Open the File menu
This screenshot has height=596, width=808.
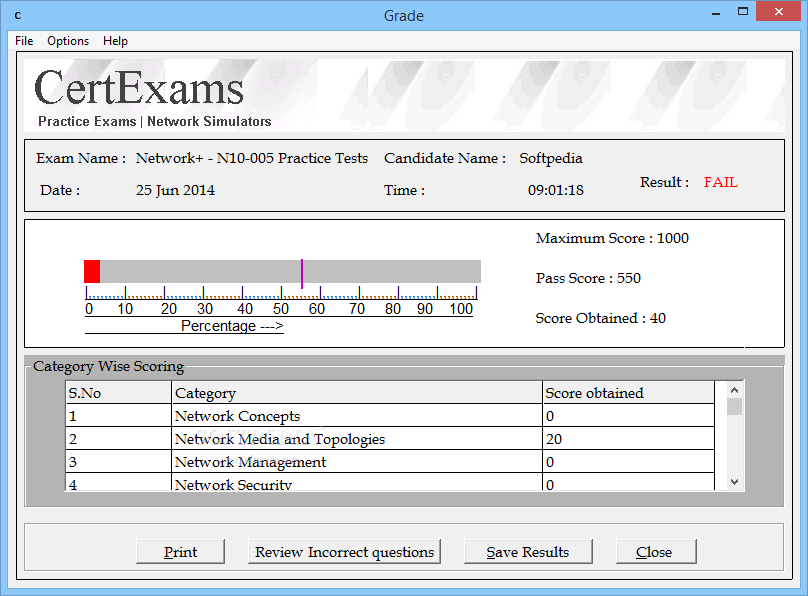(x=24, y=41)
